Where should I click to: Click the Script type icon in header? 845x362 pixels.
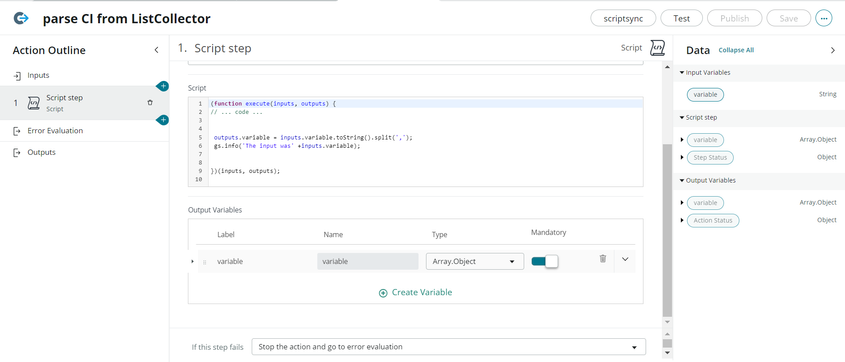(x=657, y=48)
